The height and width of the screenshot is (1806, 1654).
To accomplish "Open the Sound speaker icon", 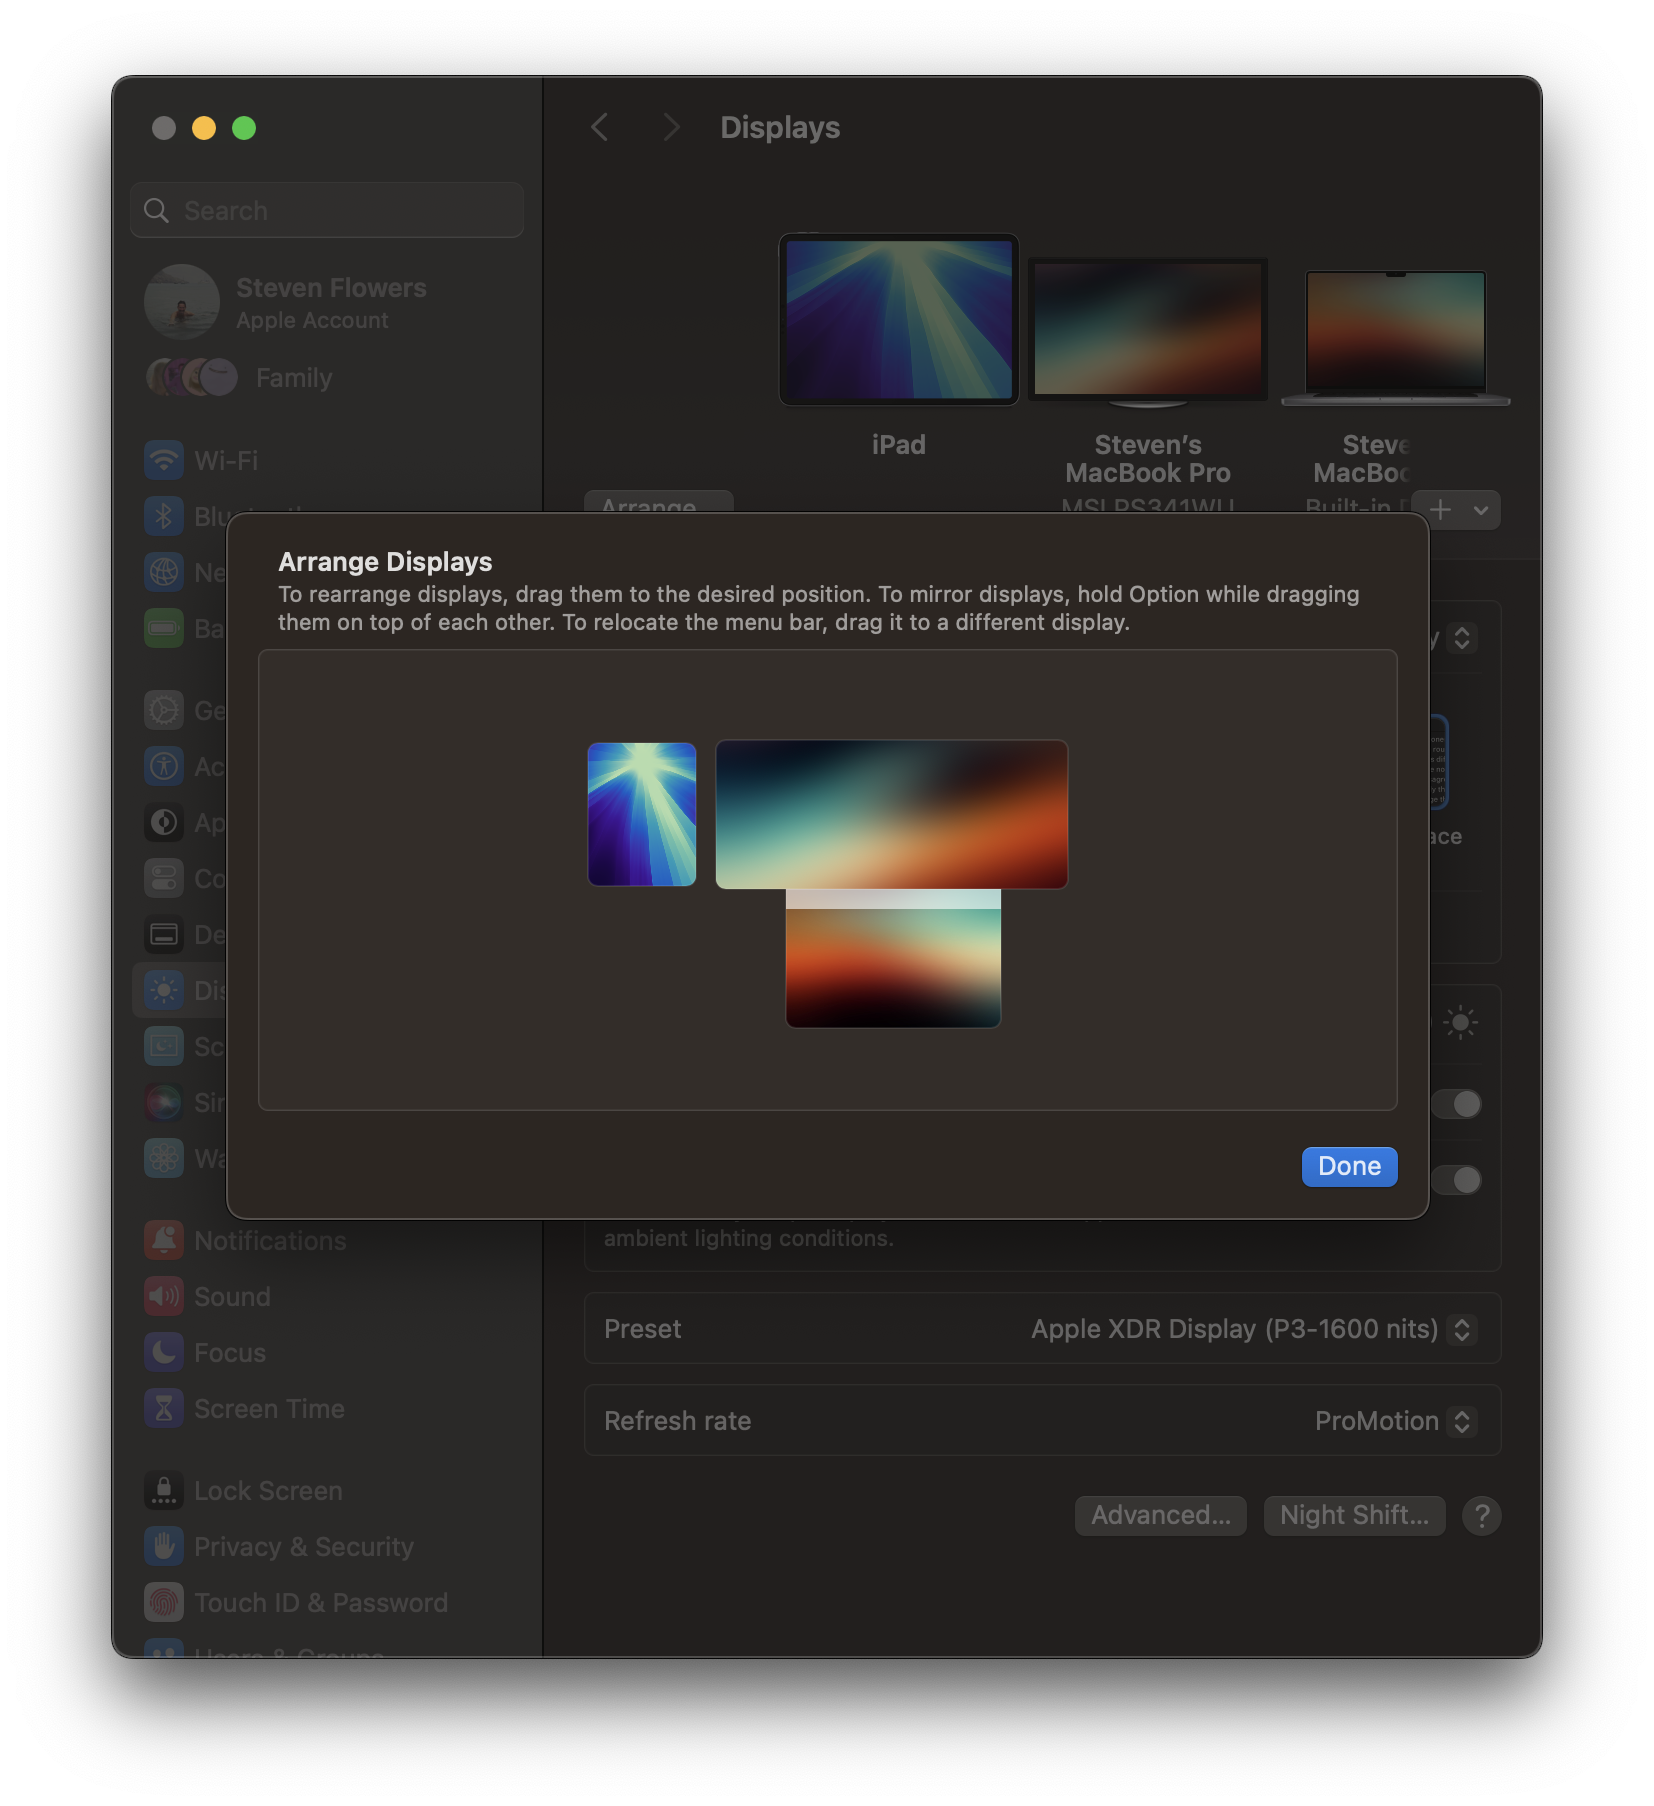I will click(x=164, y=1296).
